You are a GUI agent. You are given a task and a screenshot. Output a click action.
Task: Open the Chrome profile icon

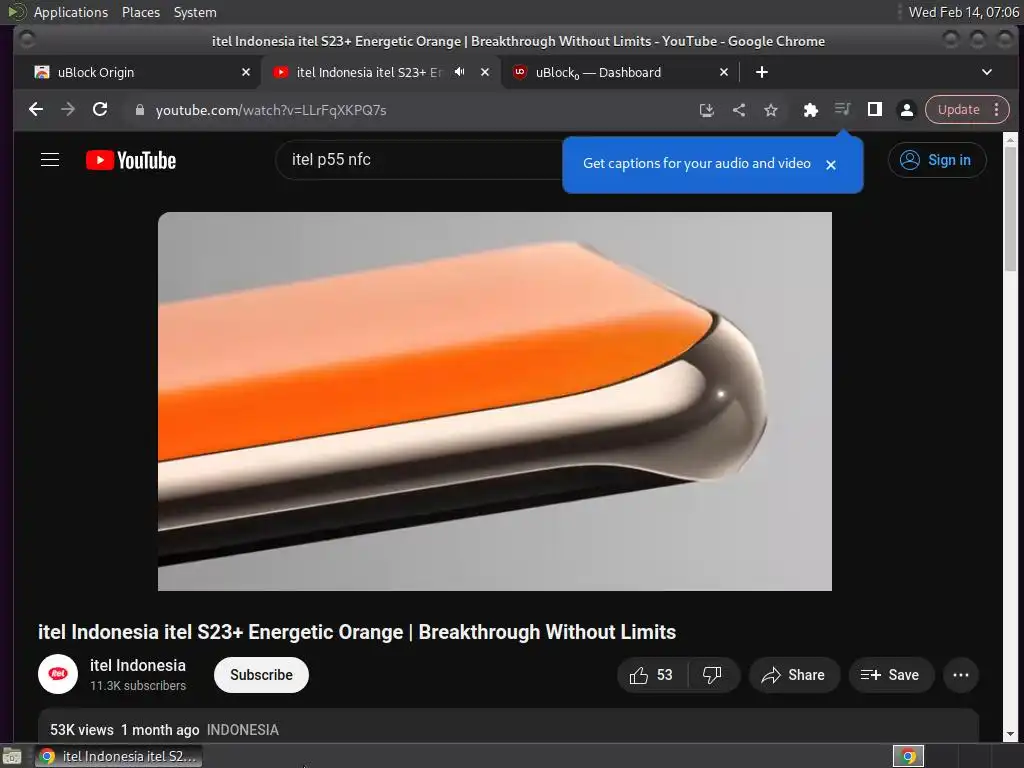coord(906,110)
